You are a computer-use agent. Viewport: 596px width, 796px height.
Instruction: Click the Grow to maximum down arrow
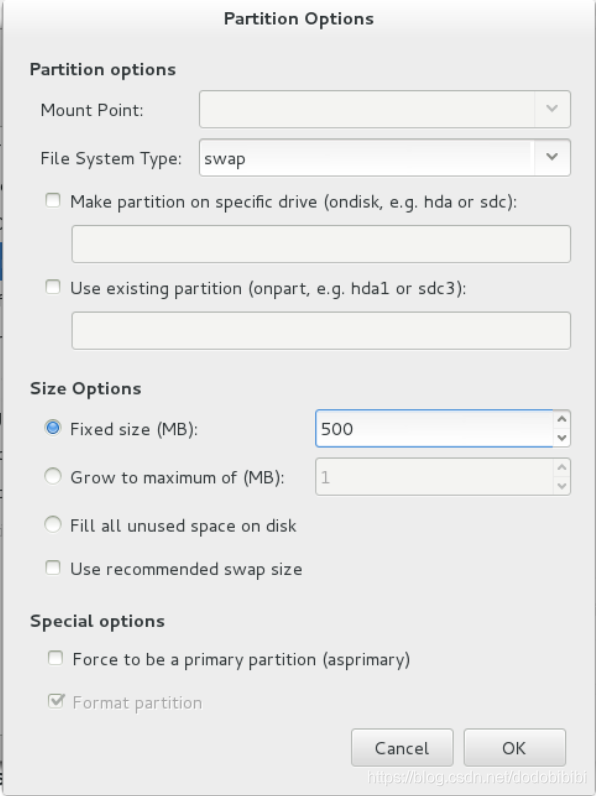561,486
